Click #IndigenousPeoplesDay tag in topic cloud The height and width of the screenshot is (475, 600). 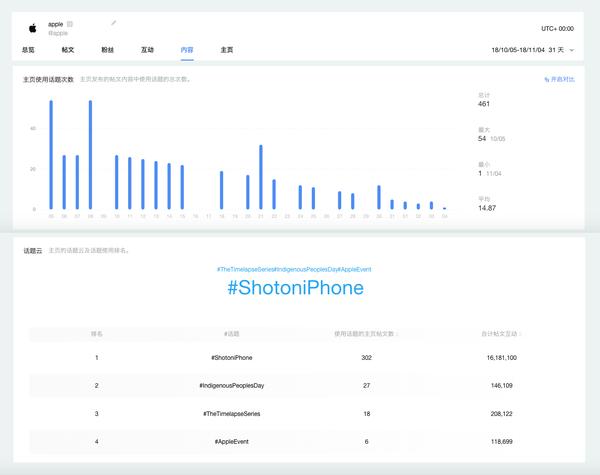coord(305,269)
